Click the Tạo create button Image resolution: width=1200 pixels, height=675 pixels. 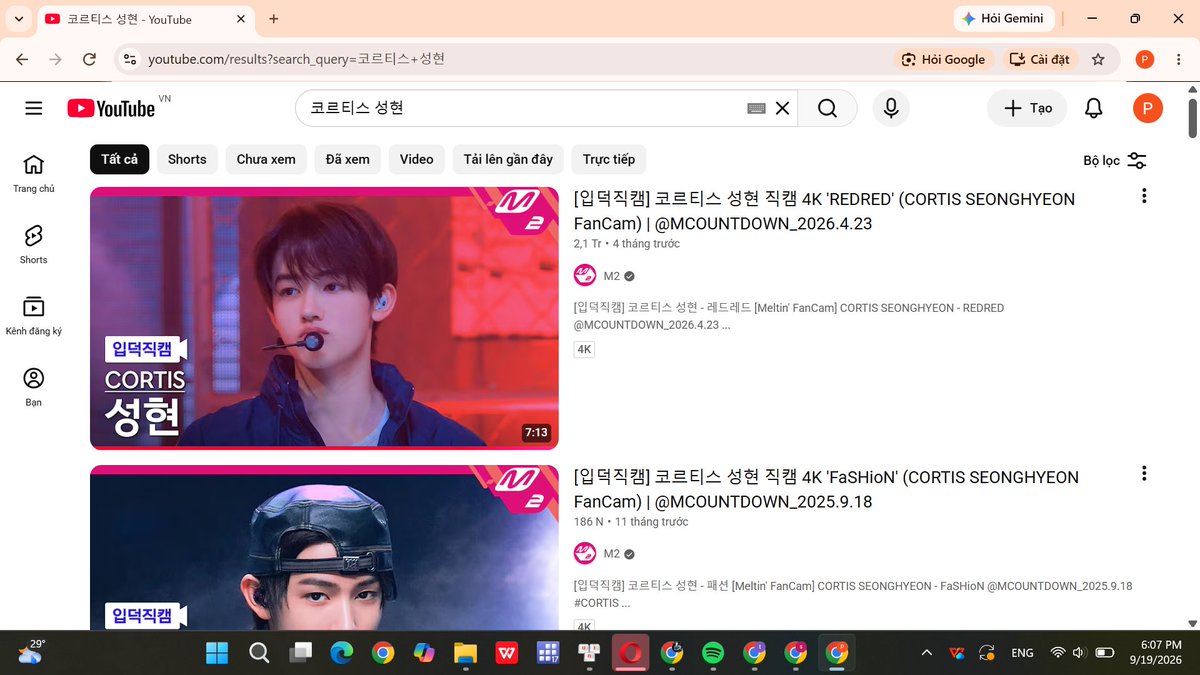1027,108
